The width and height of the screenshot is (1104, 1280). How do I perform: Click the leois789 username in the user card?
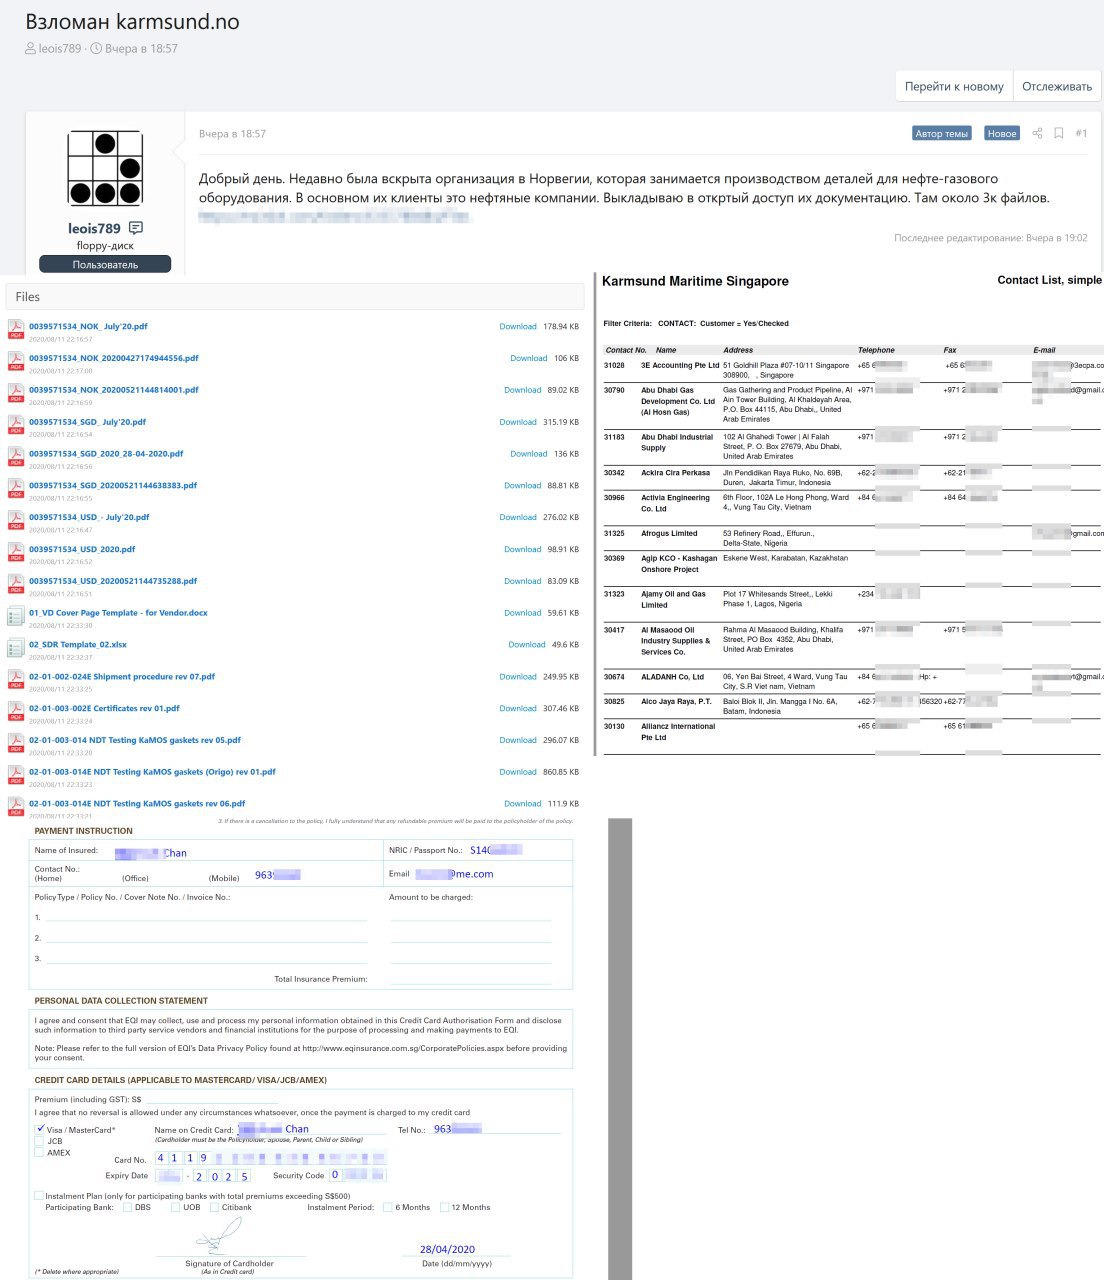(x=94, y=228)
